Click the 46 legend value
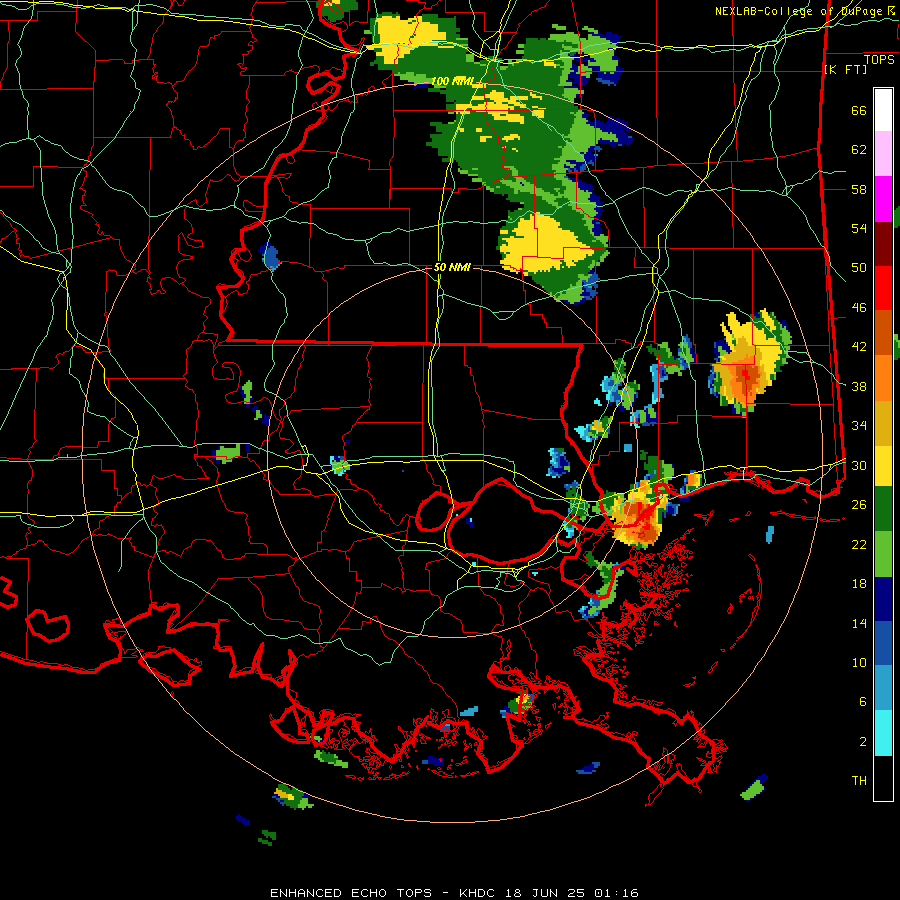This screenshot has height=900, width=900. [x=859, y=308]
